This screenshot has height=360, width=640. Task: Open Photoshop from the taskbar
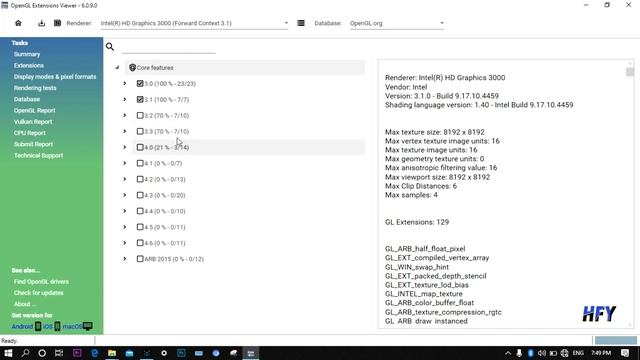181,353
